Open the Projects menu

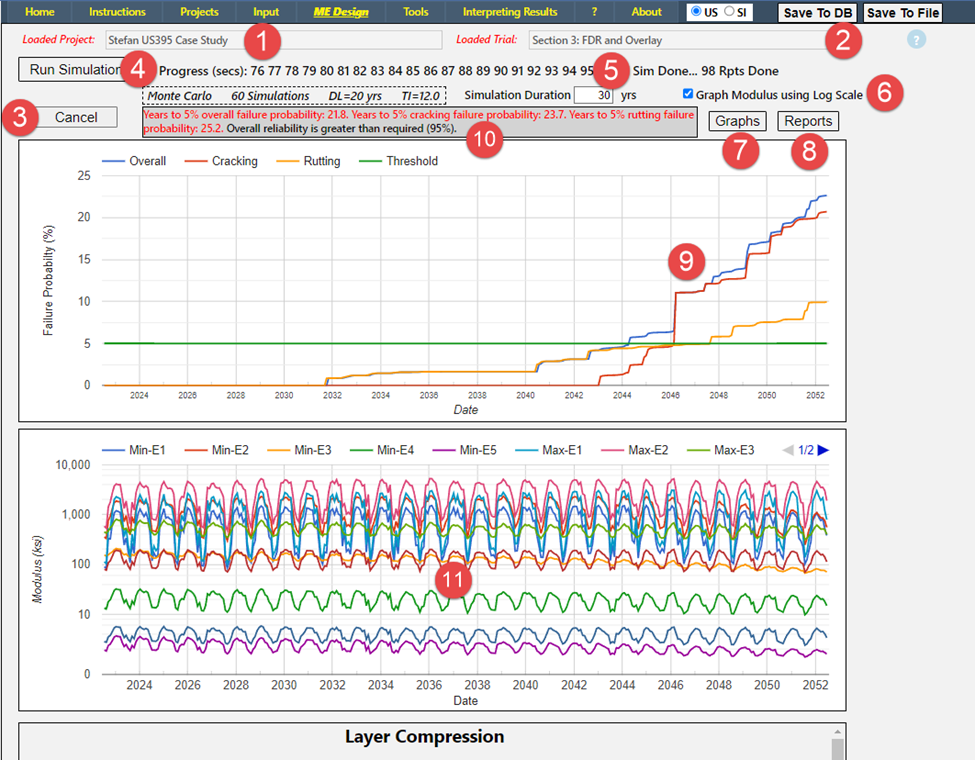pyautogui.click(x=199, y=12)
